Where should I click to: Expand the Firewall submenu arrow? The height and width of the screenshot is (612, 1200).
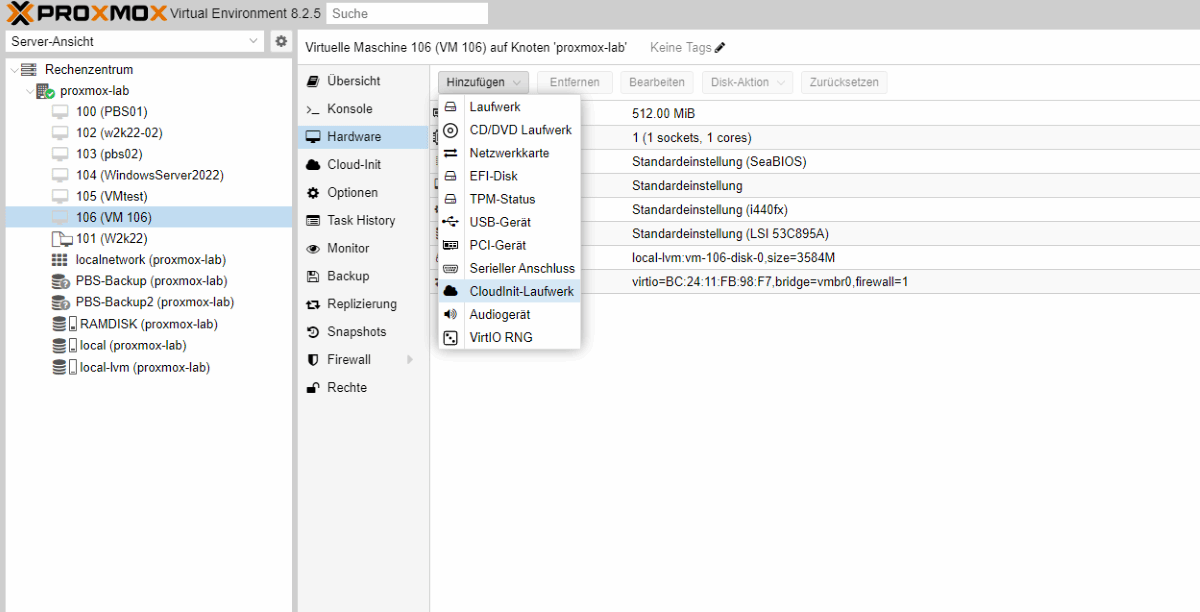(x=410, y=360)
